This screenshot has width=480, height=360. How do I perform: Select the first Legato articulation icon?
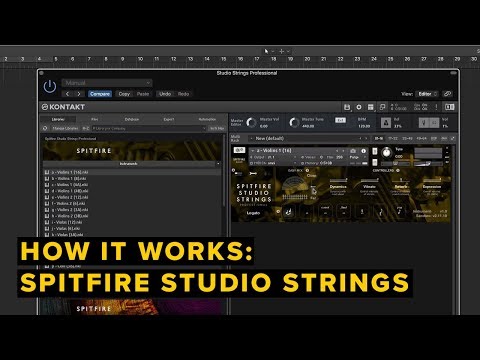289,211
